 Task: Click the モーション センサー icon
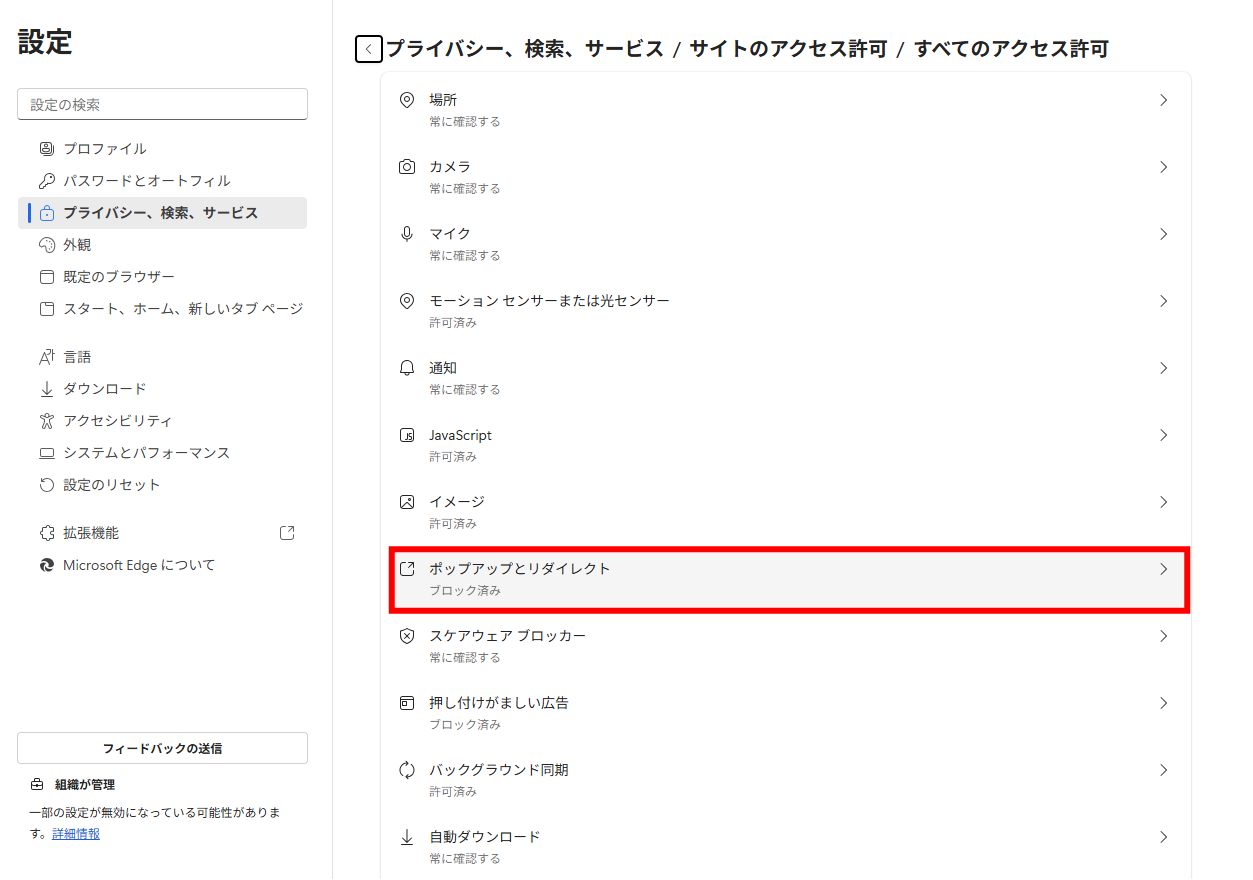407,301
